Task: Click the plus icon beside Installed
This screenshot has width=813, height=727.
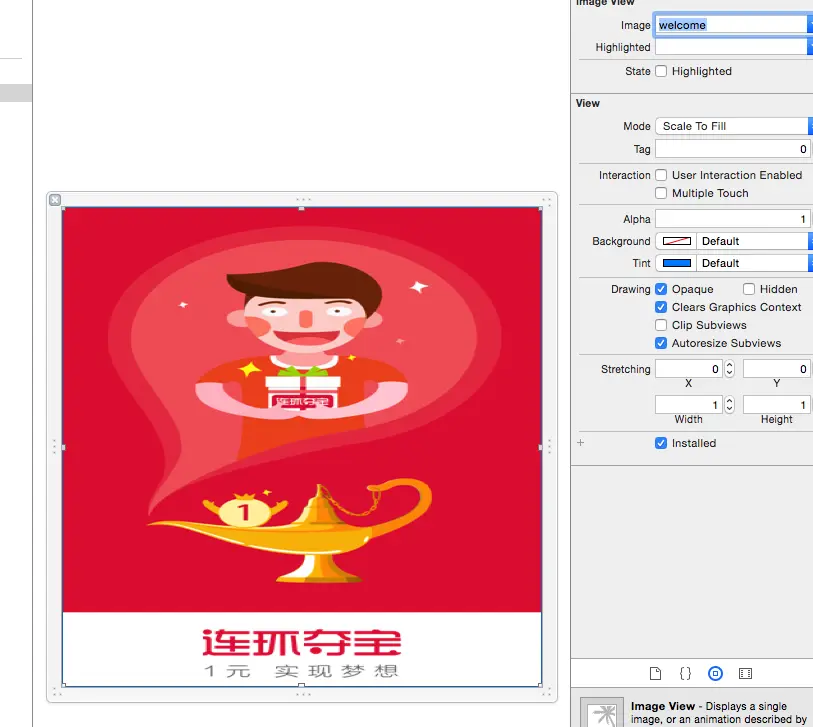Action: click(581, 443)
